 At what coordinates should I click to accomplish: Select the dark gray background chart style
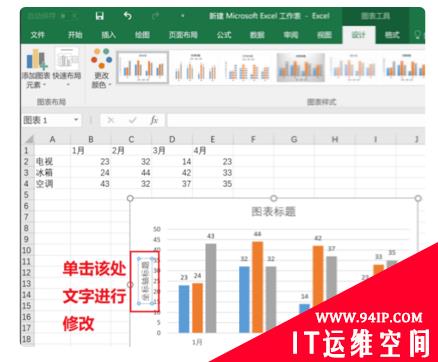(301, 68)
